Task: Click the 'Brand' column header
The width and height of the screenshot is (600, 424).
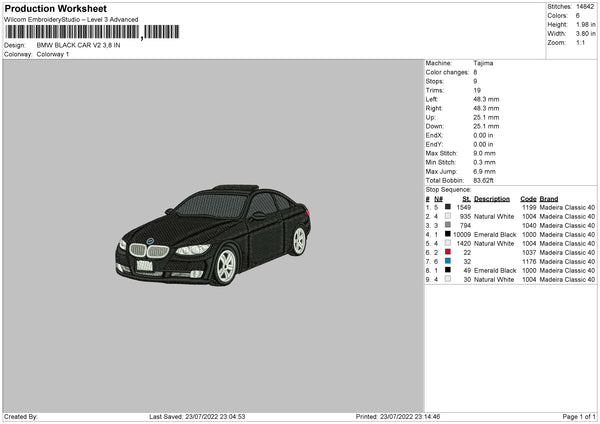Action: click(549, 199)
